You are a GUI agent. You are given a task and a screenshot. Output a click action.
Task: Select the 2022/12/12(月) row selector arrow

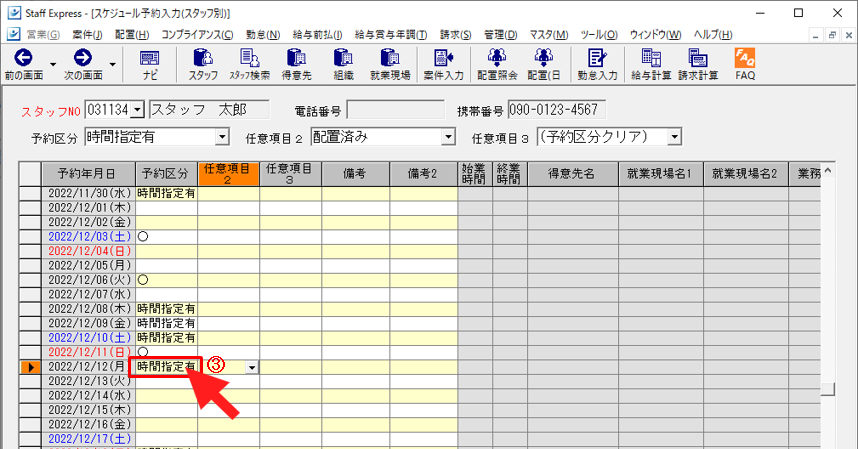click(x=31, y=368)
